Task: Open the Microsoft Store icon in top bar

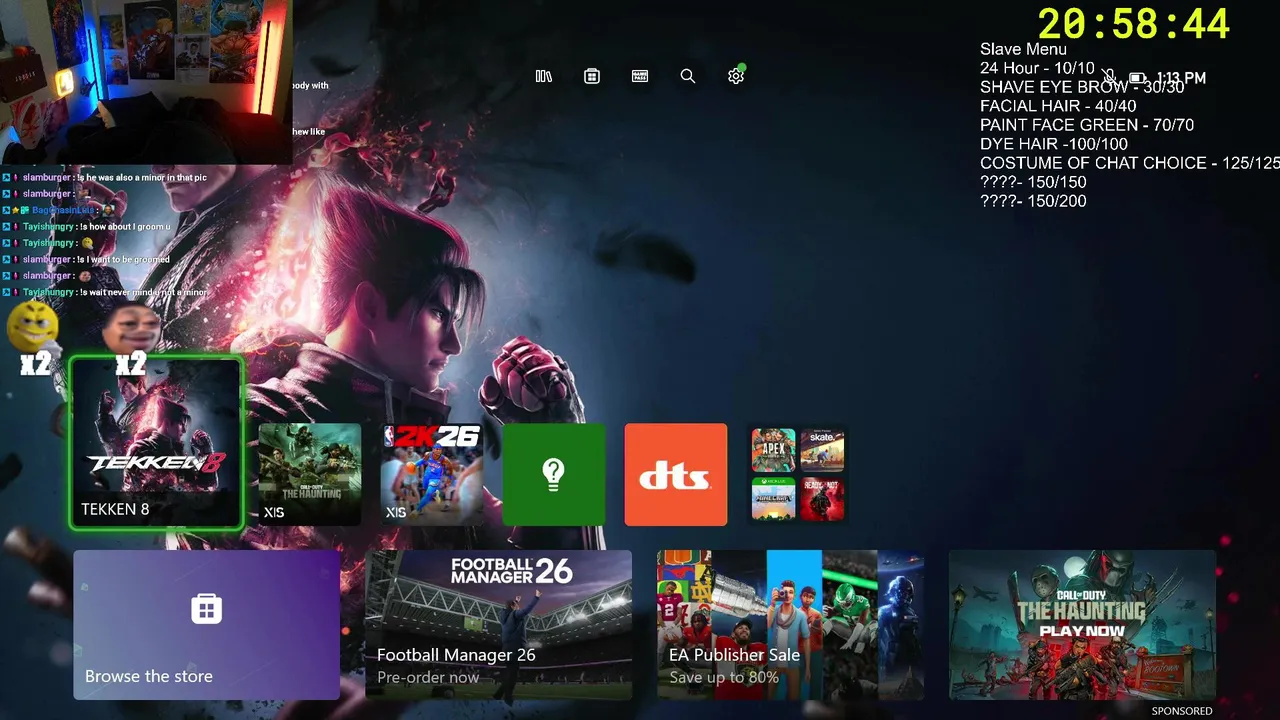Action: coord(592,76)
